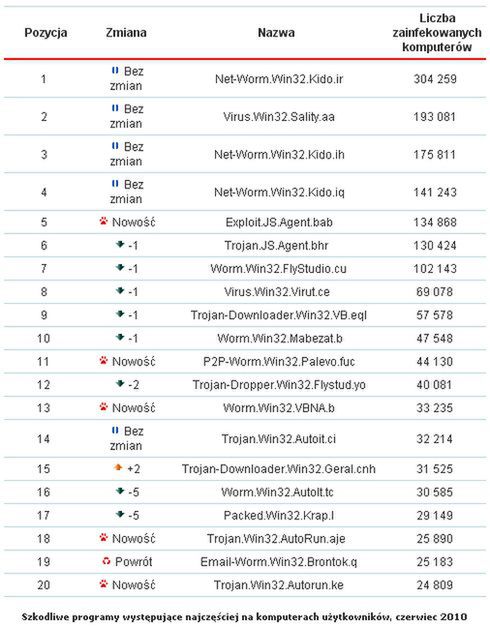This screenshot has height=627, width=490.
Task: Click the Zmiana column header
Action: pyautogui.click(x=126, y=33)
